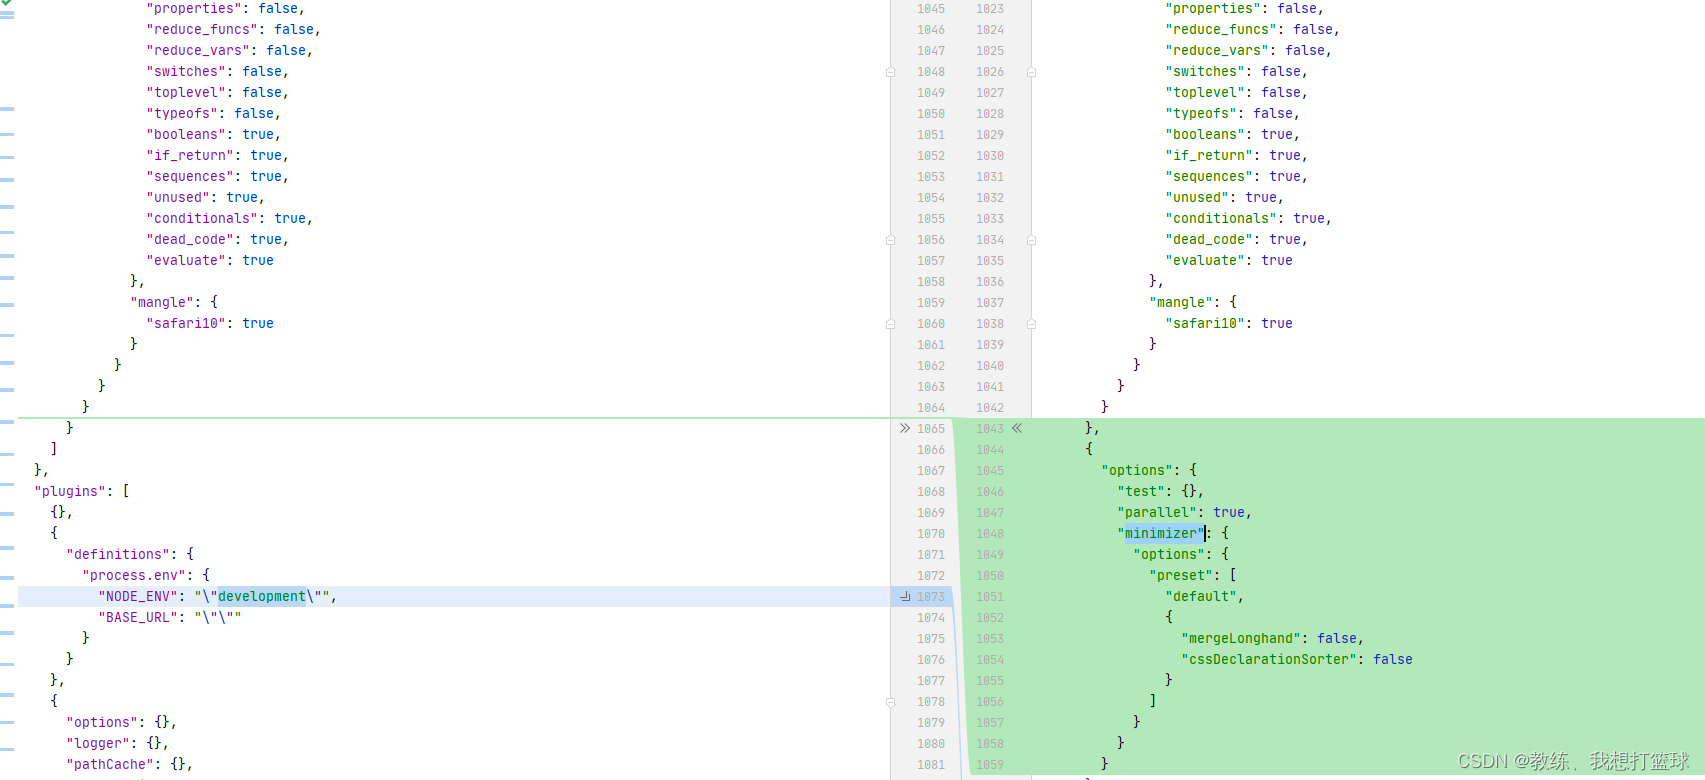Click "mangle" key in right pane

click(1181, 302)
